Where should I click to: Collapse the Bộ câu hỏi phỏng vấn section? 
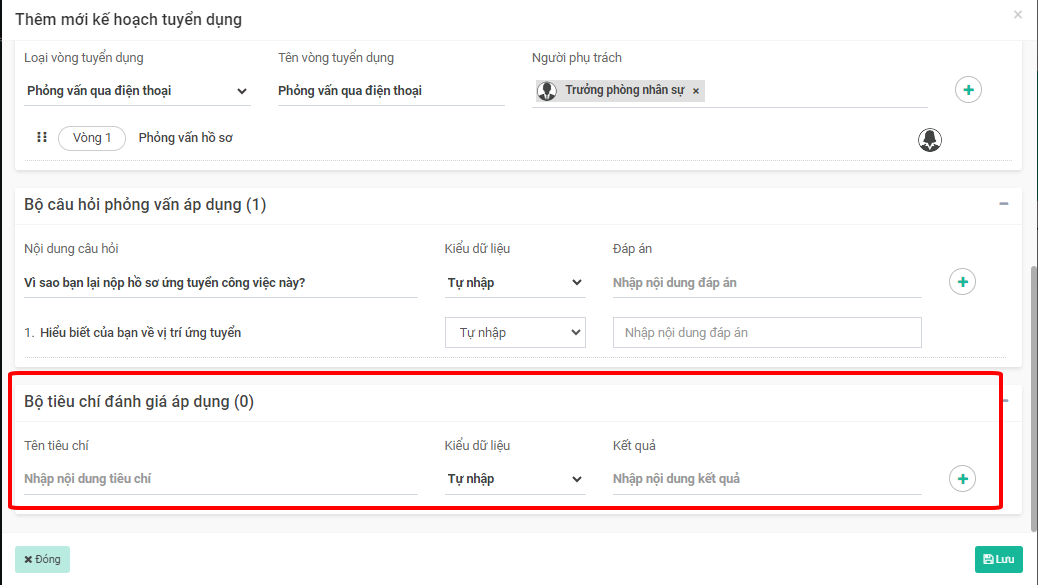(x=1003, y=204)
